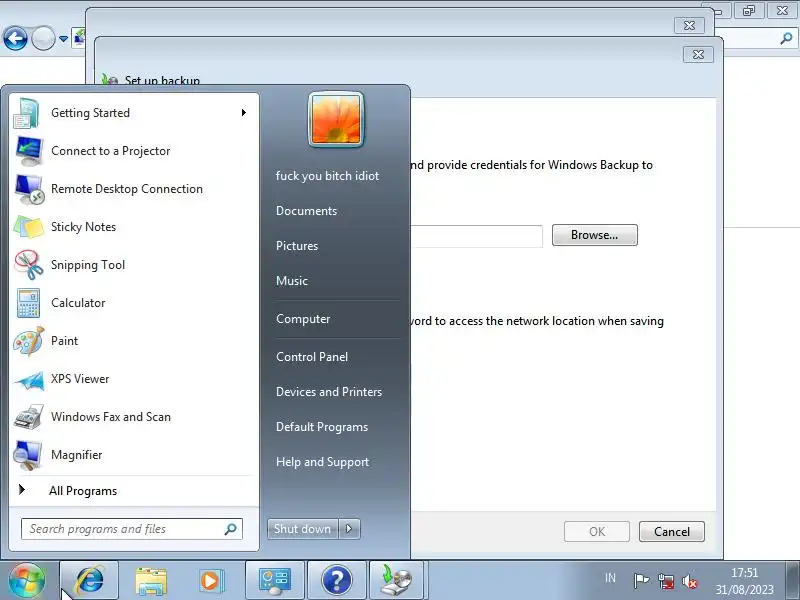Click the OK button in backup dialog
800x600 pixels.
(x=597, y=532)
